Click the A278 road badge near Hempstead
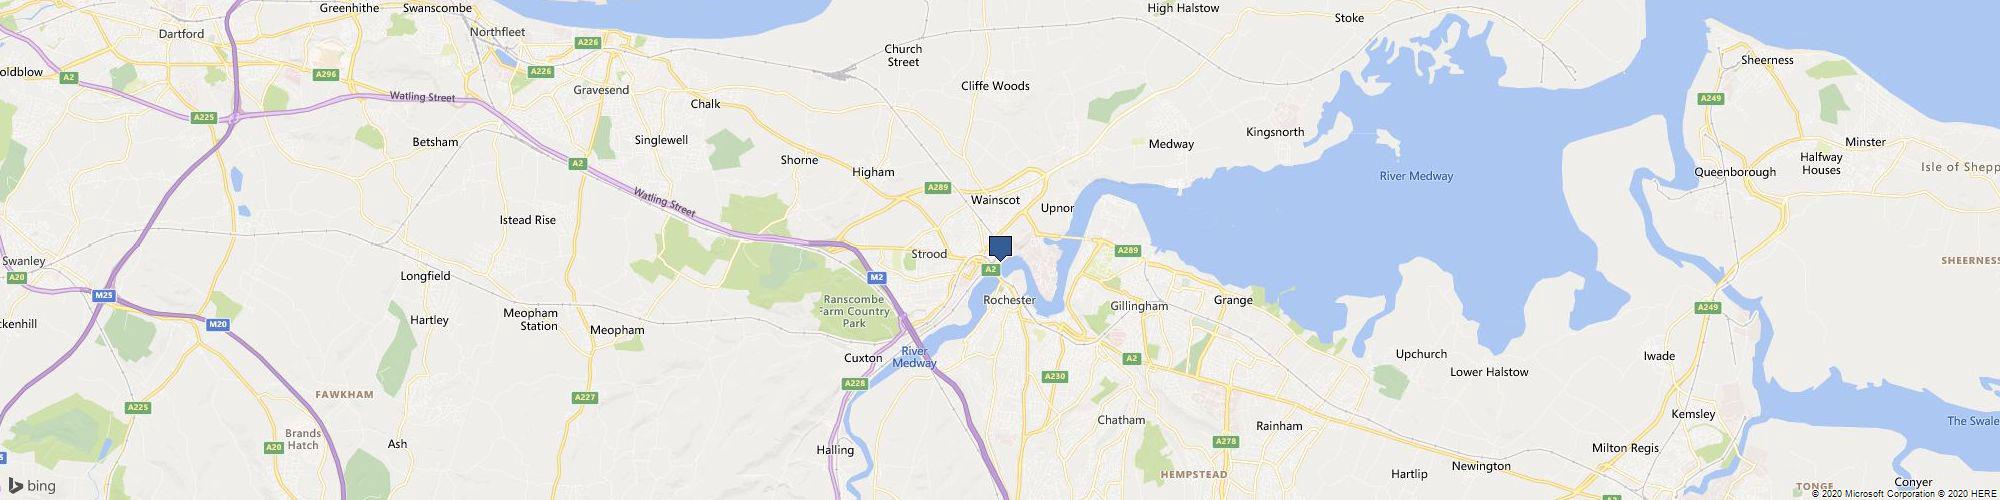The image size is (2000, 500). coord(1225,441)
